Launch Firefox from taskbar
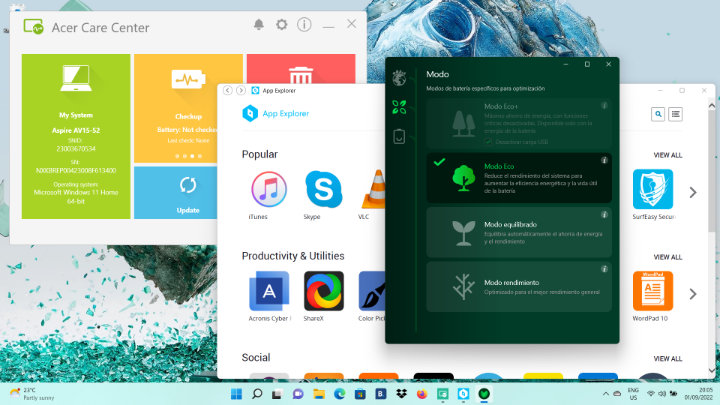720x405 pixels. pyautogui.click(x=422, y=394)
